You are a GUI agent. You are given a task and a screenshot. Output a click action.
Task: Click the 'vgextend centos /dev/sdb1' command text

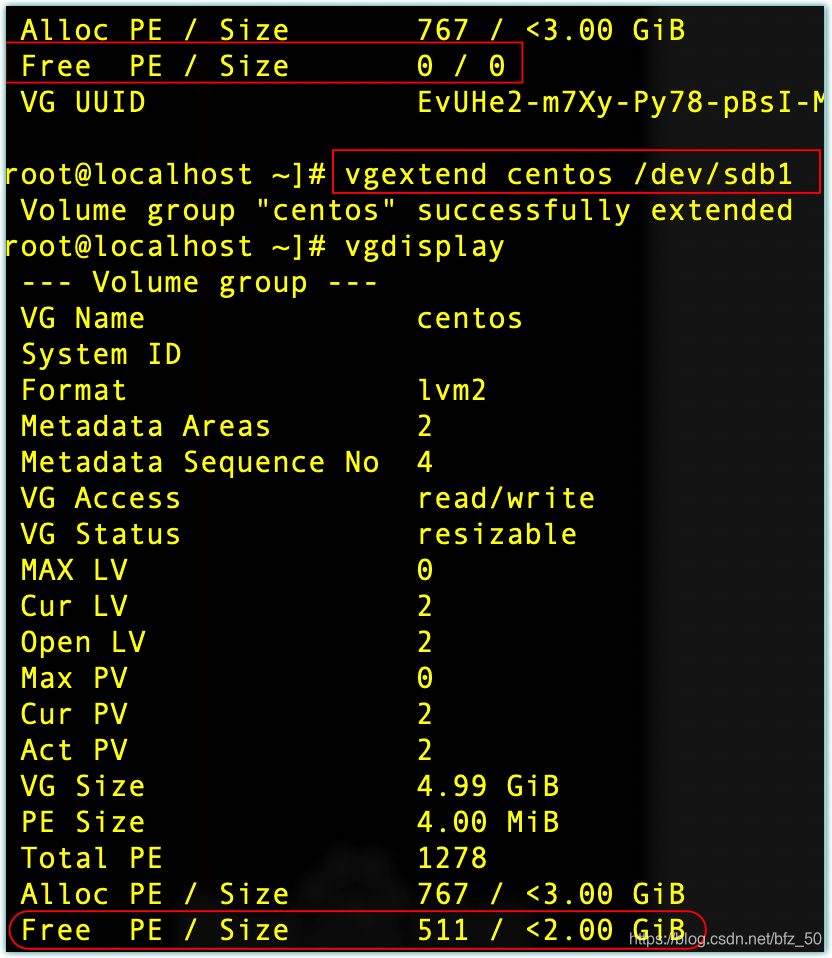click(569, 175)
